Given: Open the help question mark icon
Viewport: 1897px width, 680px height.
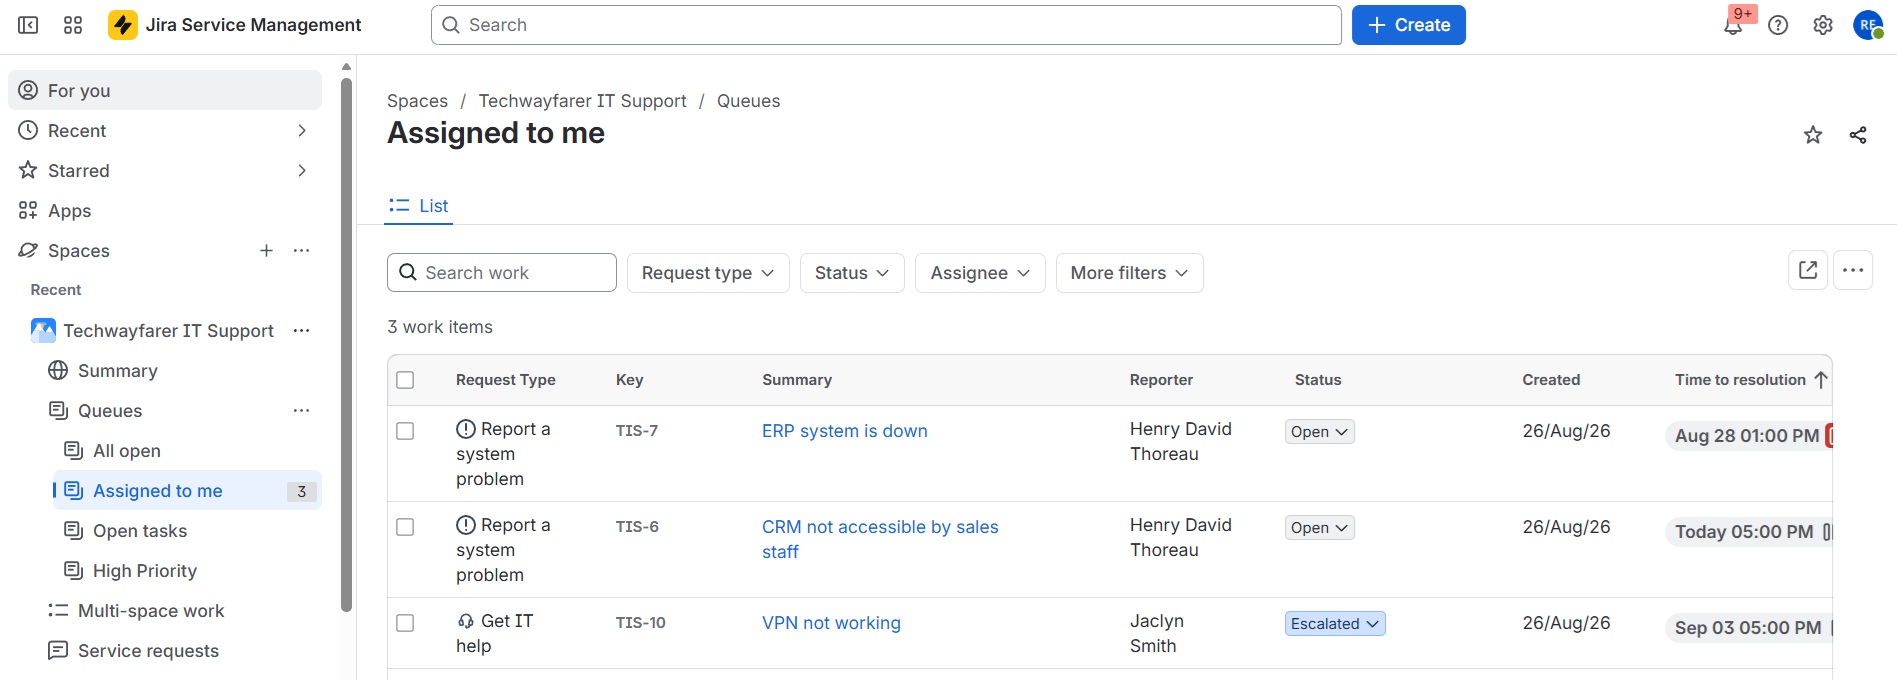Looking at the screenshot, I should pyautogui.click(x=1778, y=26).
